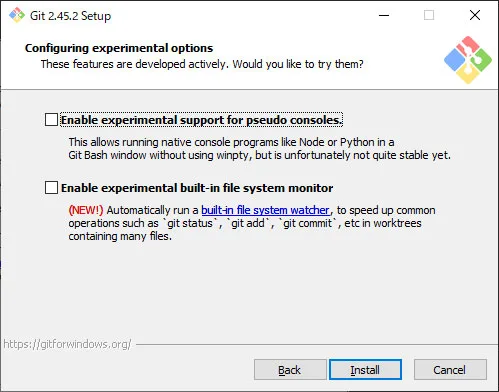Viewport: 499px width, 392px height.
Task: Enable experimental pseudo consoles checkbox
Action: click(x=51, y=120)
